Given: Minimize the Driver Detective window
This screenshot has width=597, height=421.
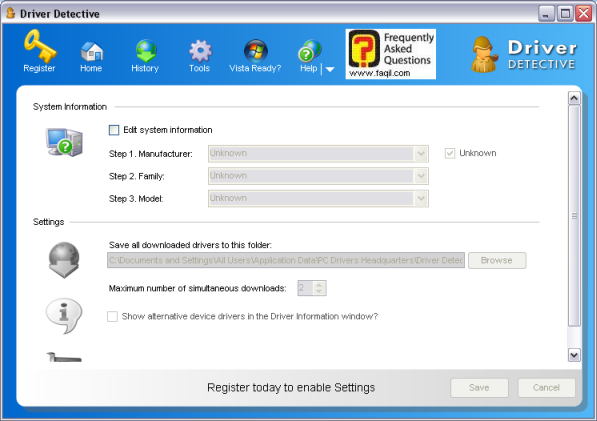Looking at the screenshot, I should [546, 14].
